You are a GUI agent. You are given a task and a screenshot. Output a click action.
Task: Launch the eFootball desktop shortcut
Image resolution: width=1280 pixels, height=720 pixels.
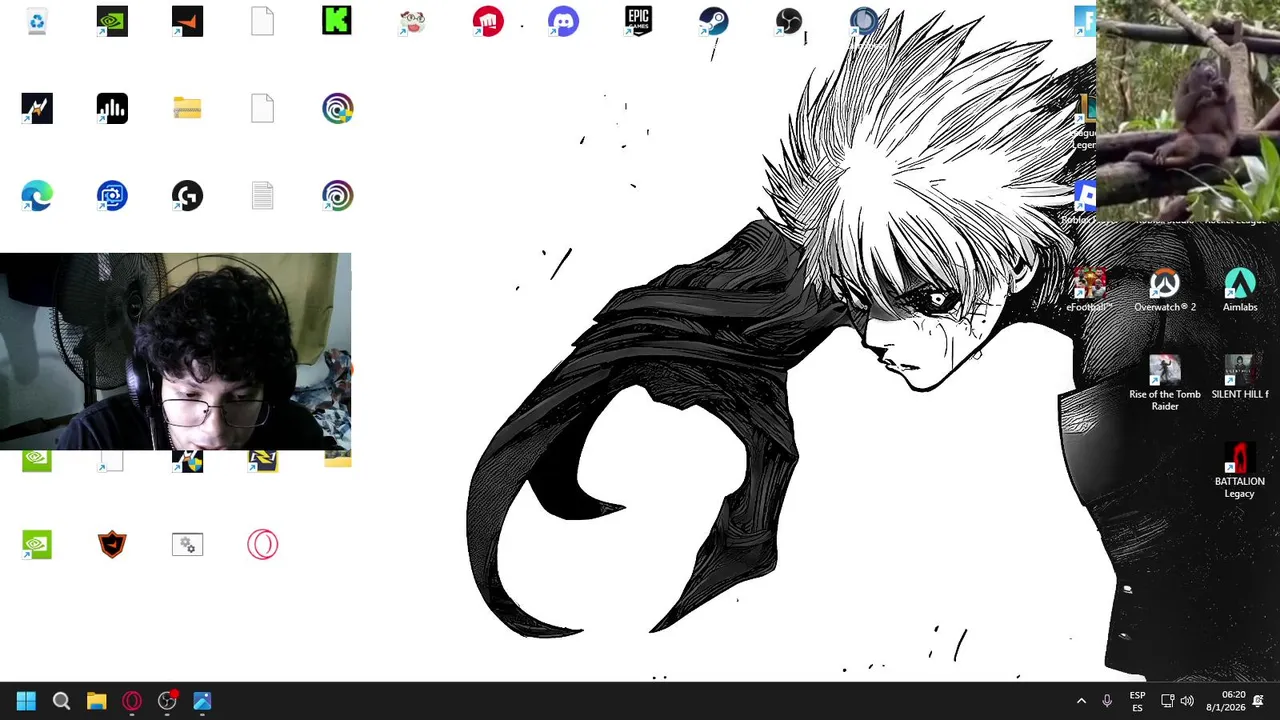[1089, 290]
